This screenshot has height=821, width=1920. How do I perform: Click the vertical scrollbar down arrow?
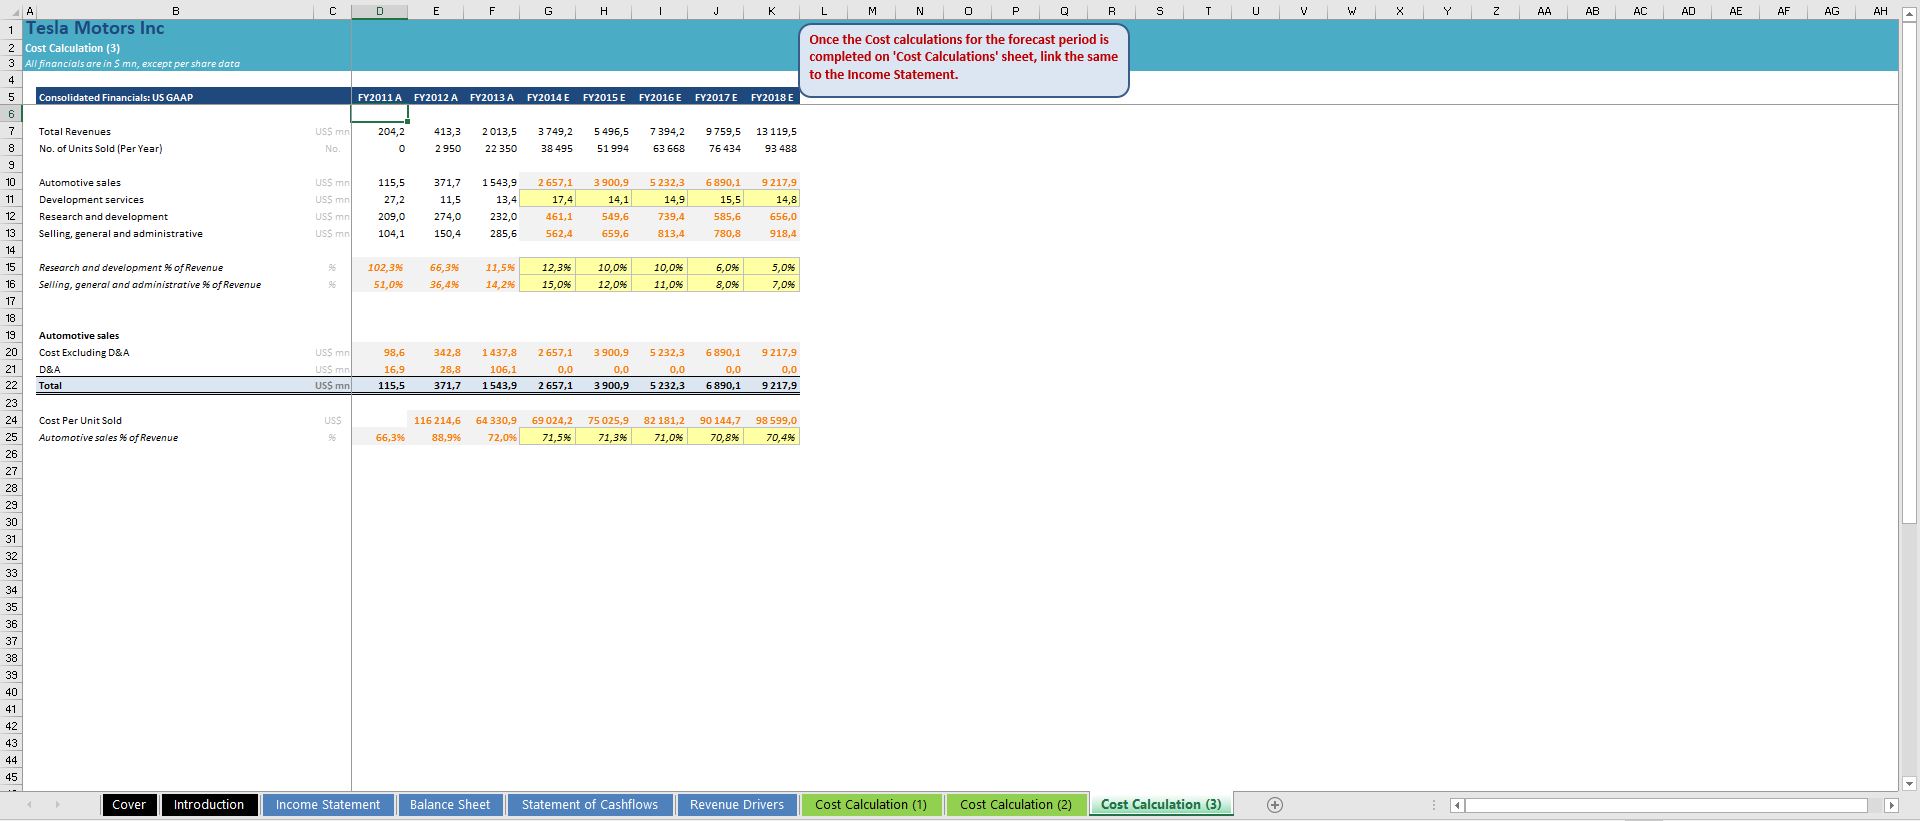[x=1909, y=784]
